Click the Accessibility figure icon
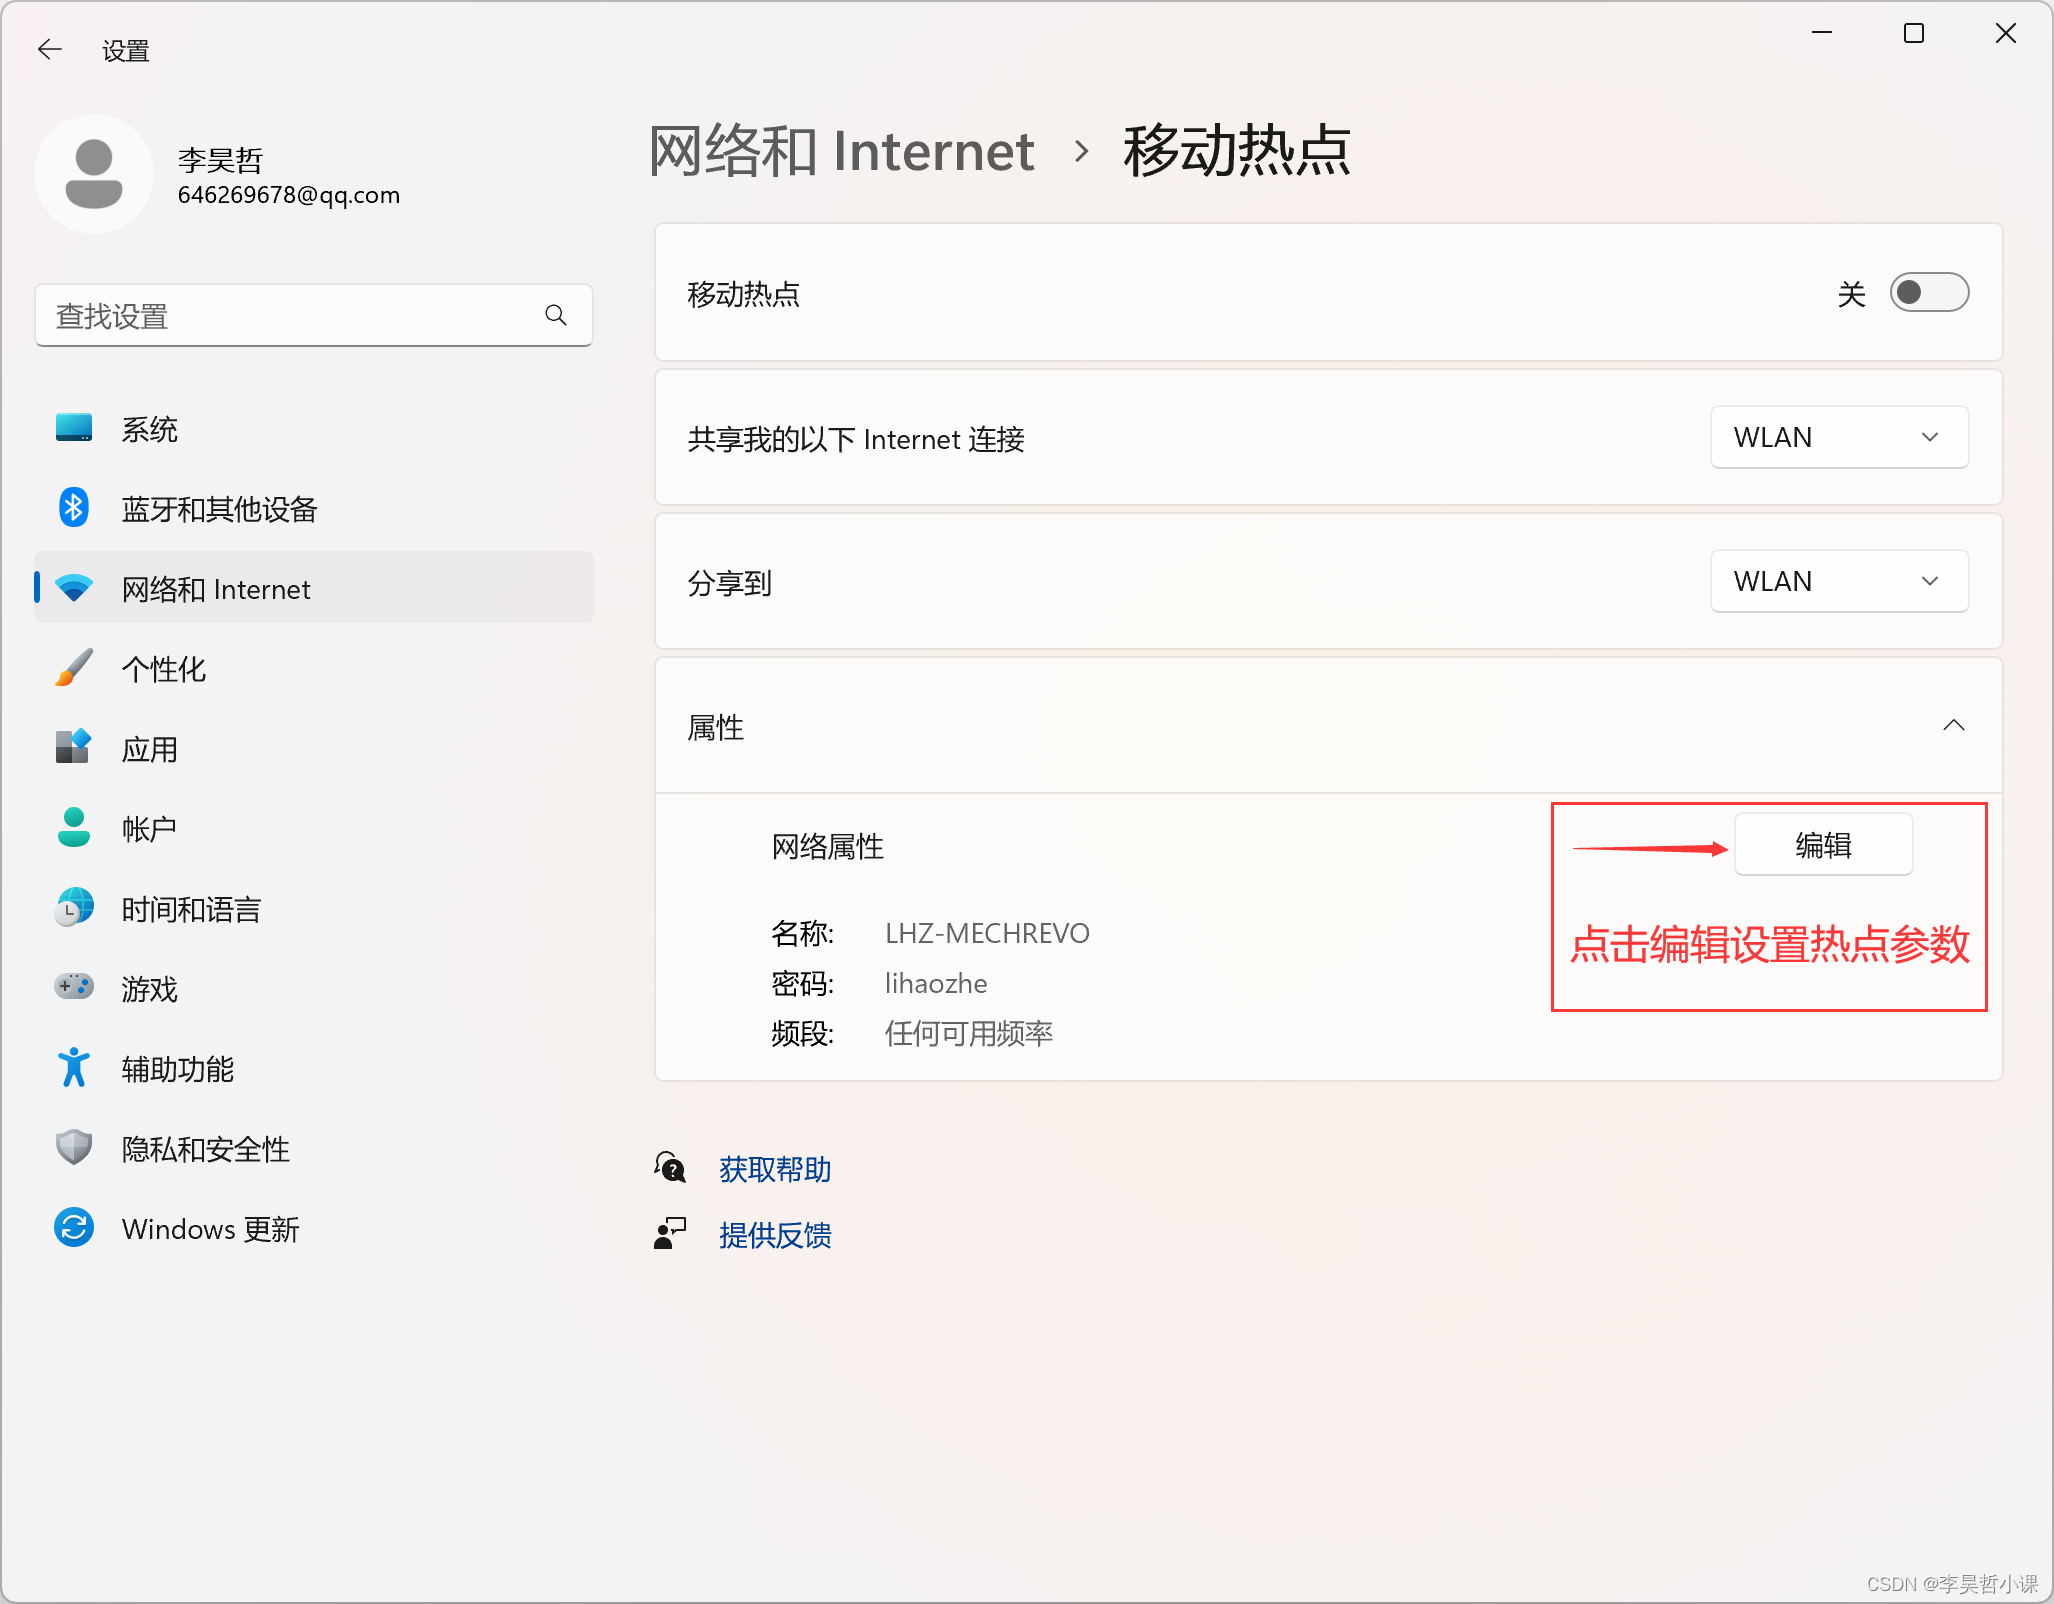2054x1604 pixels. coord(74,1068)
